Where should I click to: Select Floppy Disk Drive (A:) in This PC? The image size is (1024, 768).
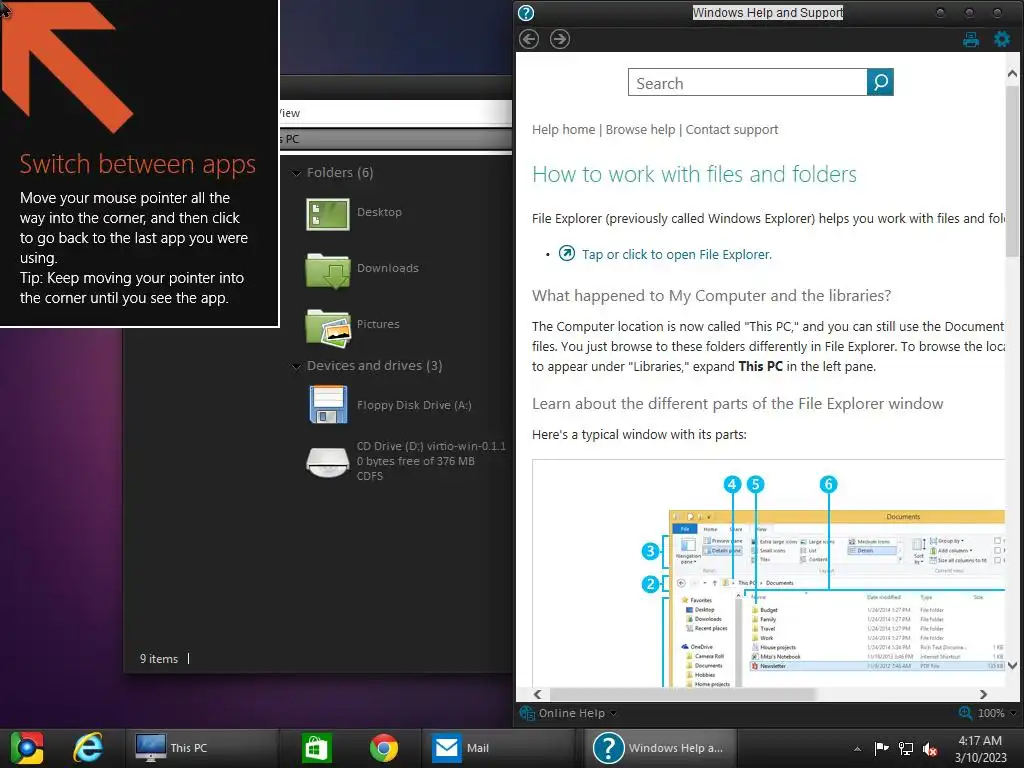390,405
